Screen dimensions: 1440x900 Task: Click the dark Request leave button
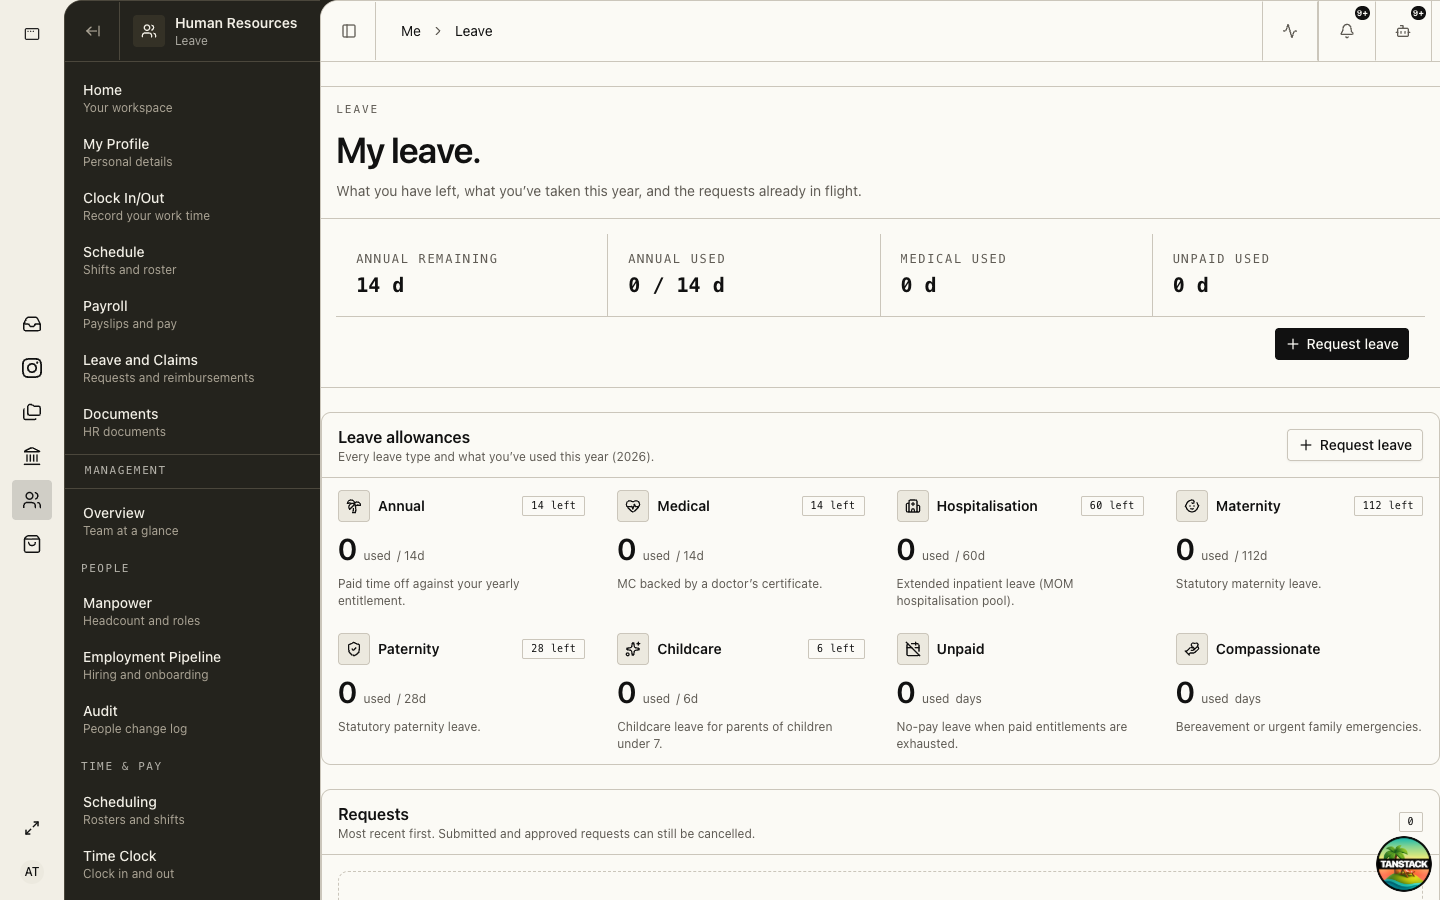(x=1342, y=344)
